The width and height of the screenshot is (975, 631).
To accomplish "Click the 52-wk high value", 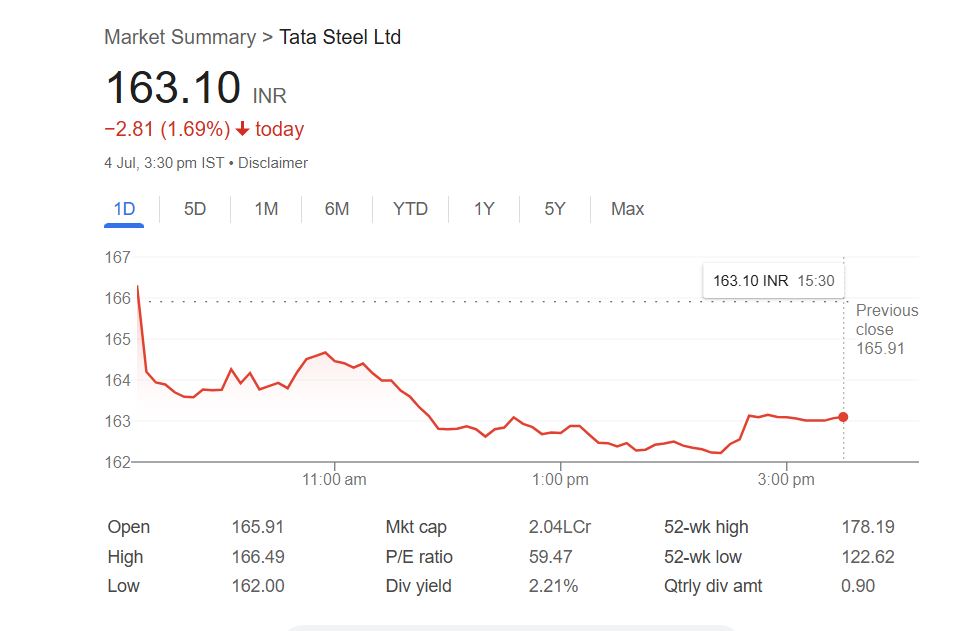I will 867,527.
